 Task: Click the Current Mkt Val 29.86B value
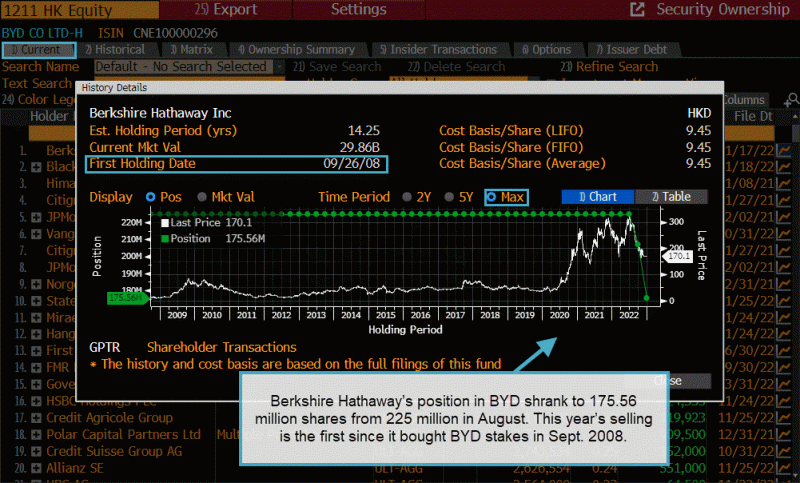coord(360,147)
